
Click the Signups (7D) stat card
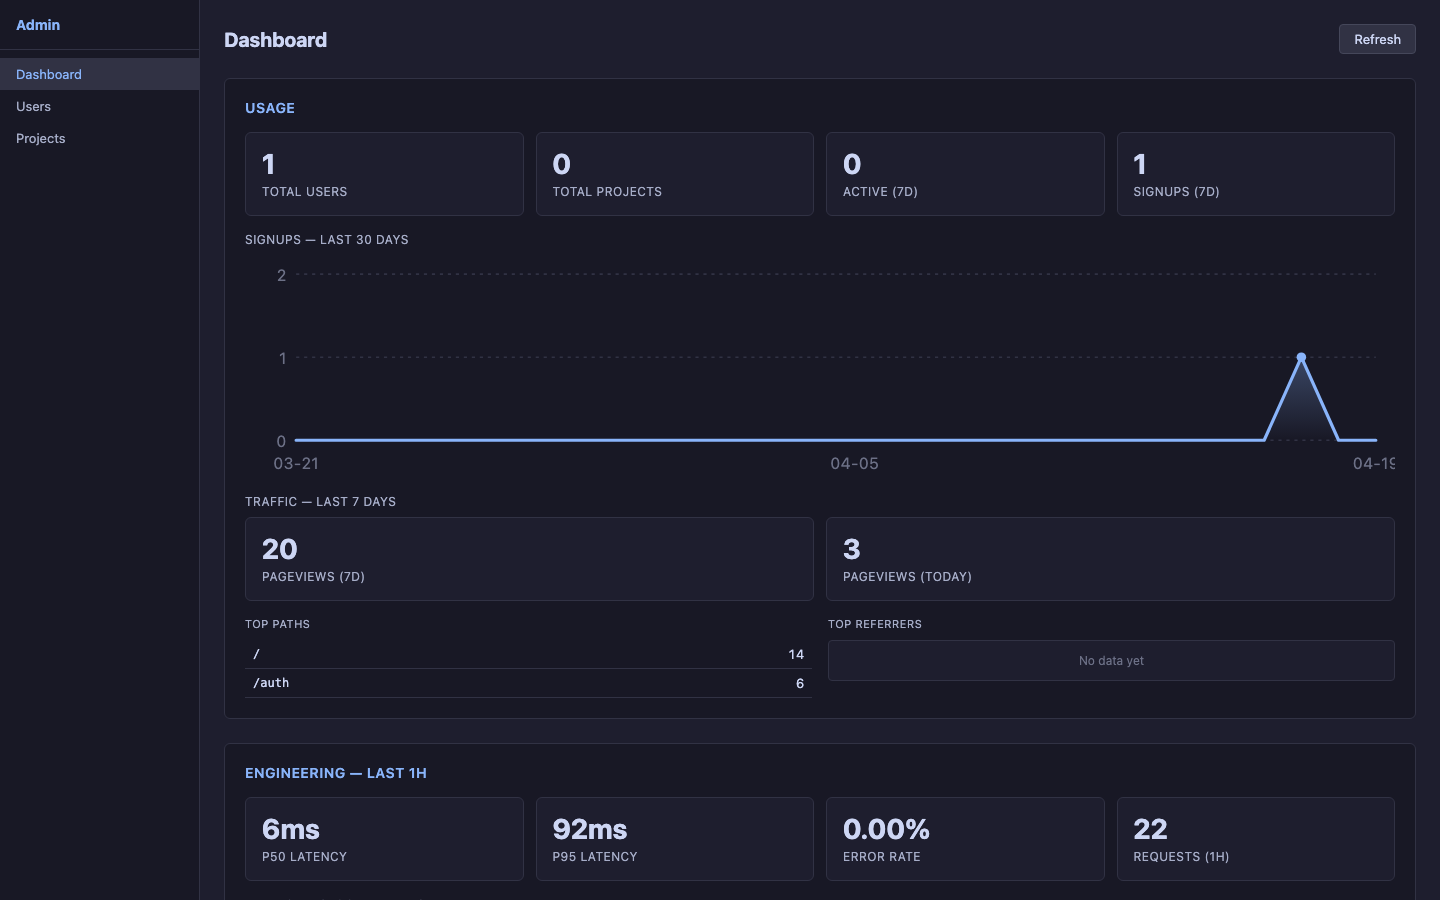point(1255,174)
